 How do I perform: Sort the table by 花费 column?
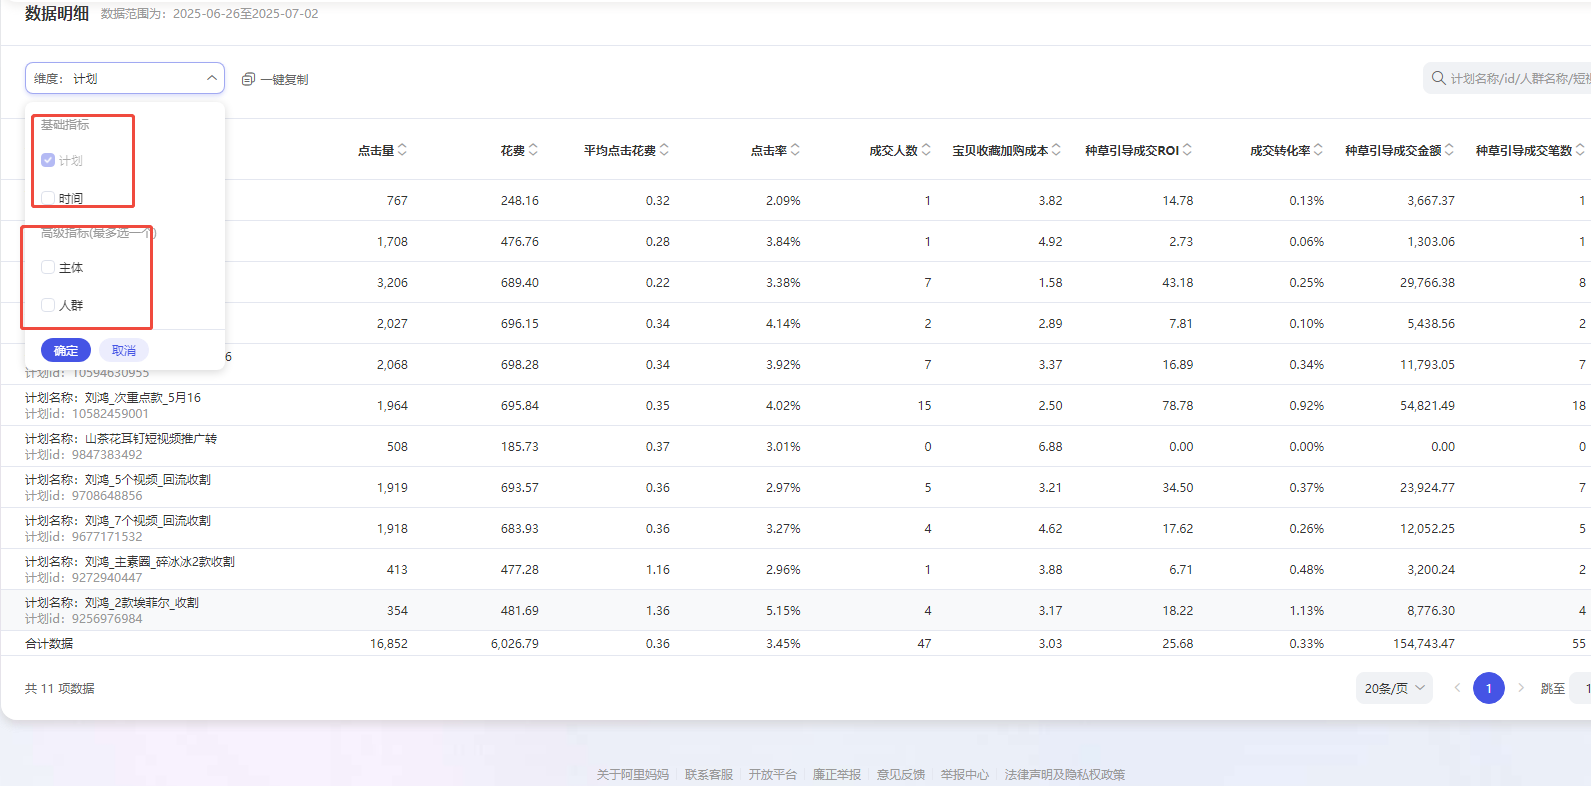533,150
